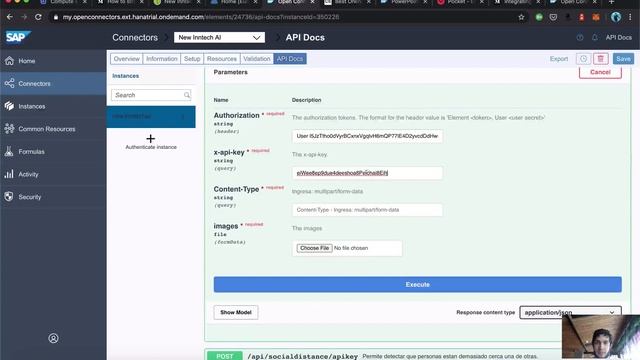Viewport: 640px width, 360px height.
Task: Open the notifications bell icon
Action: coord(595,38)
